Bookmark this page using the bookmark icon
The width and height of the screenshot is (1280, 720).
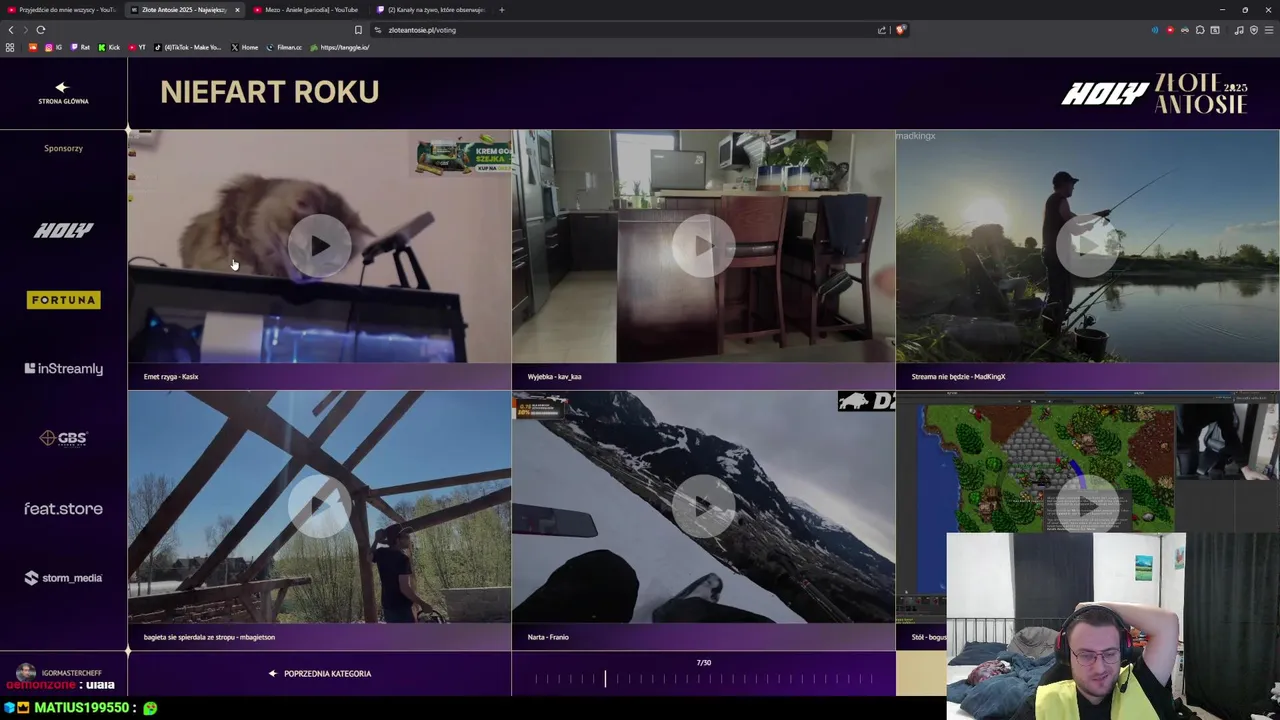tap(358, 30)
